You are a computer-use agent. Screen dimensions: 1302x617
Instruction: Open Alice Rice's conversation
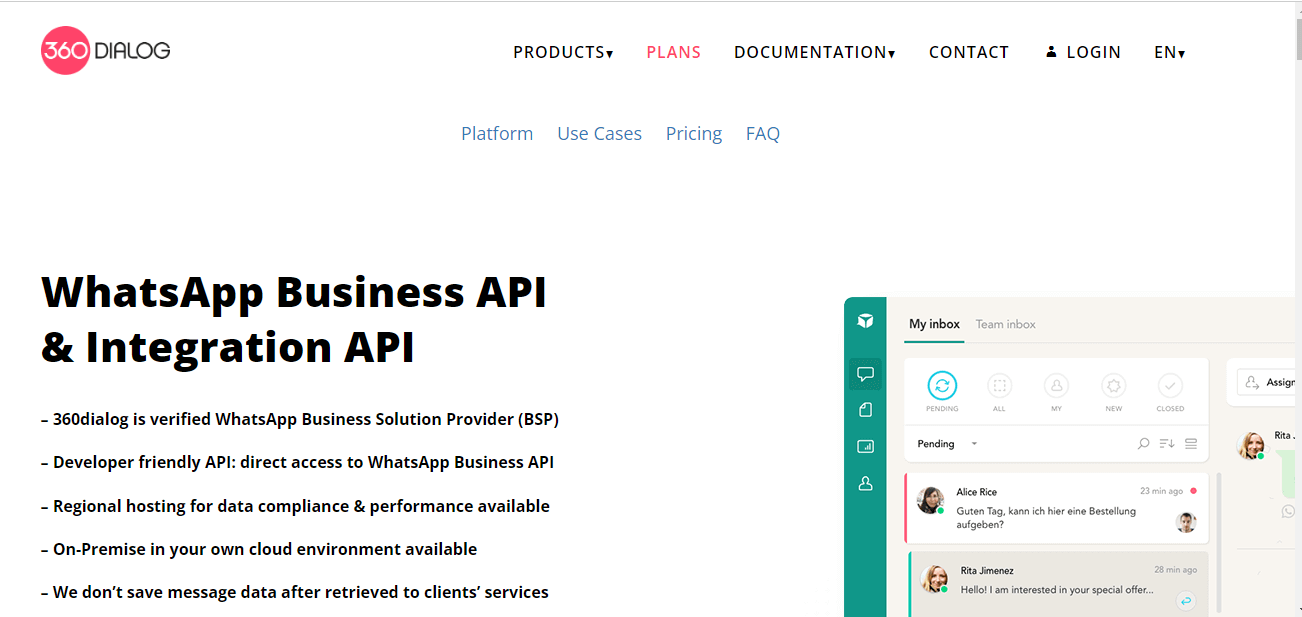(x=1056, y=508)
